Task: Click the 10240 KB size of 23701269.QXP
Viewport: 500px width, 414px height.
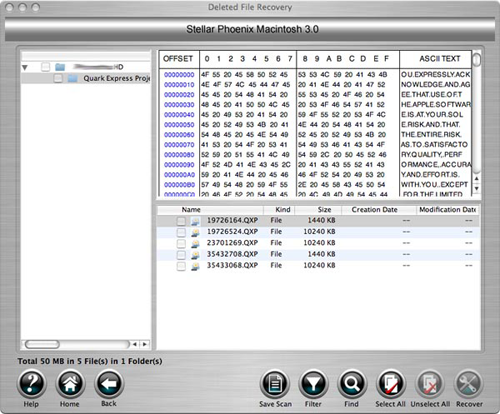Action: (319, 243)
